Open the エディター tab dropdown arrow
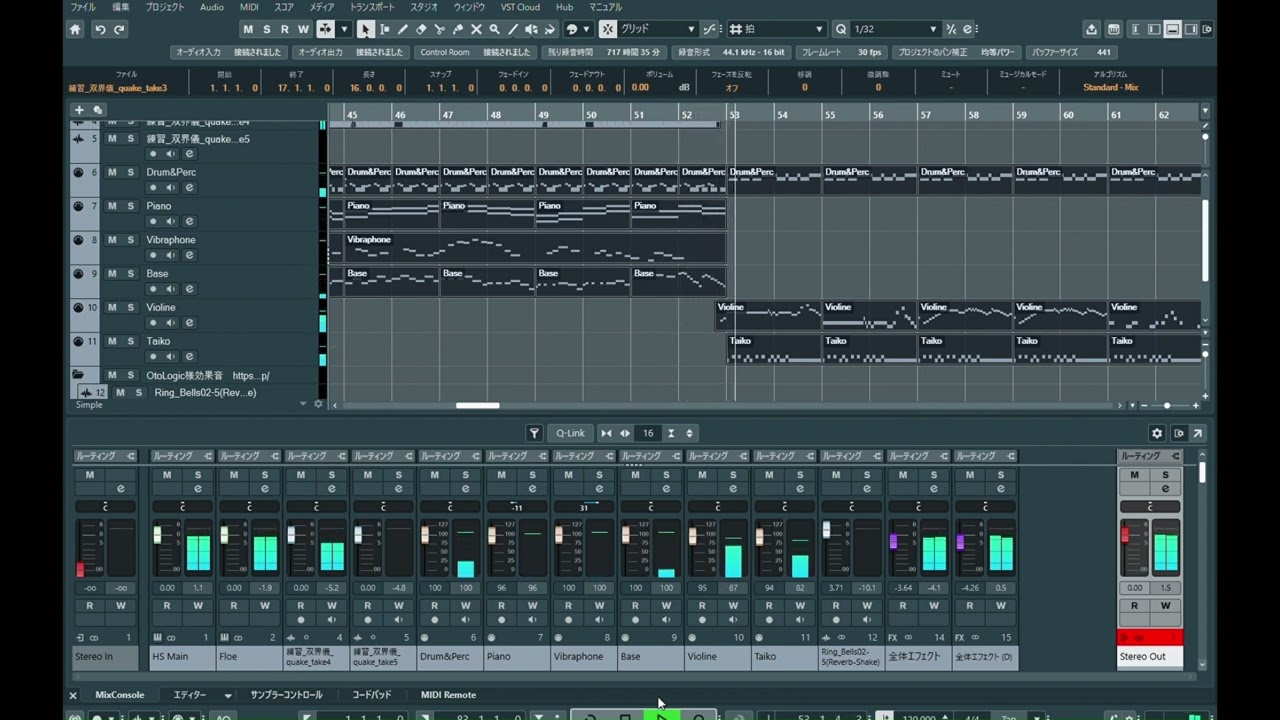This screenshot has height=720, width=1280. click(228, 695)
